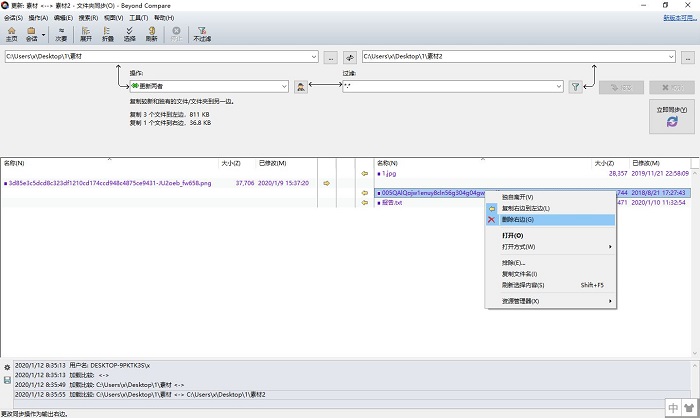This screenshot has height=418, width=700.
Task: Open the left folder path dropdown
Action: point(316,58)
